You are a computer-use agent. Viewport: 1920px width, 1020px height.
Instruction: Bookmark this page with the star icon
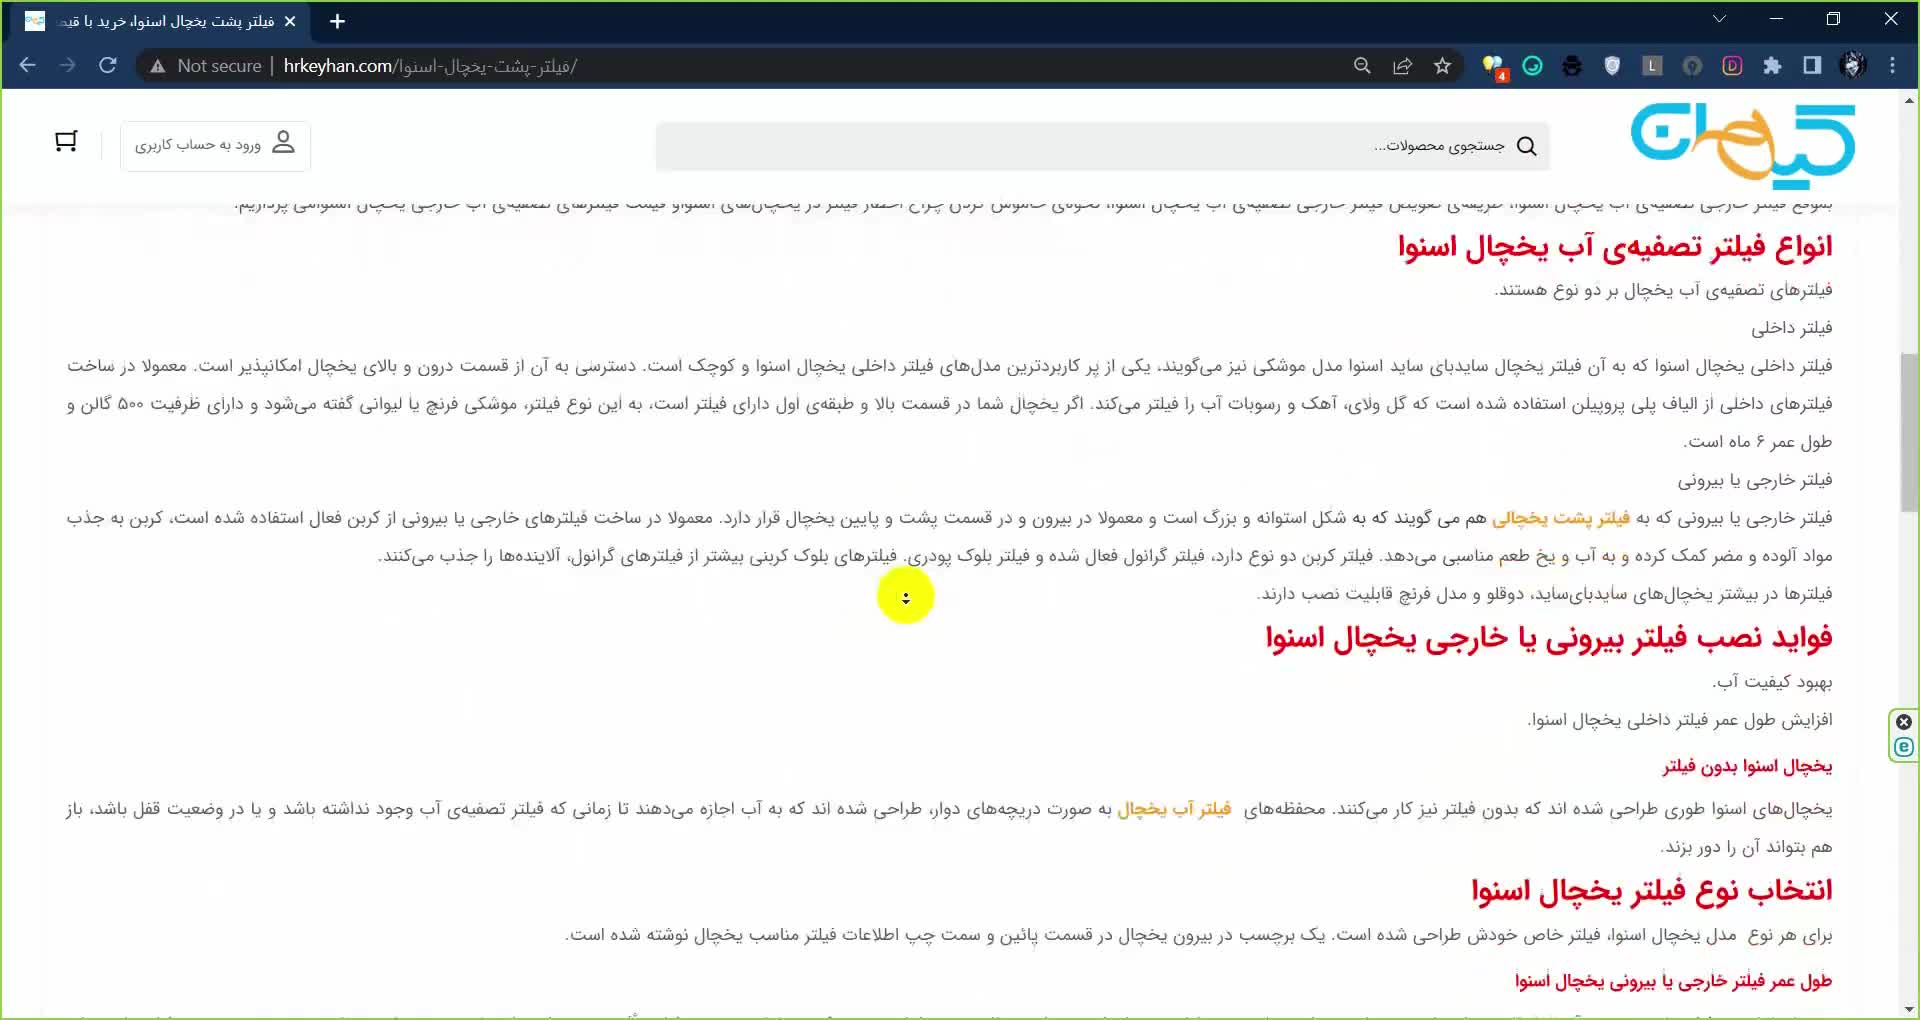tap(1442, 66)
